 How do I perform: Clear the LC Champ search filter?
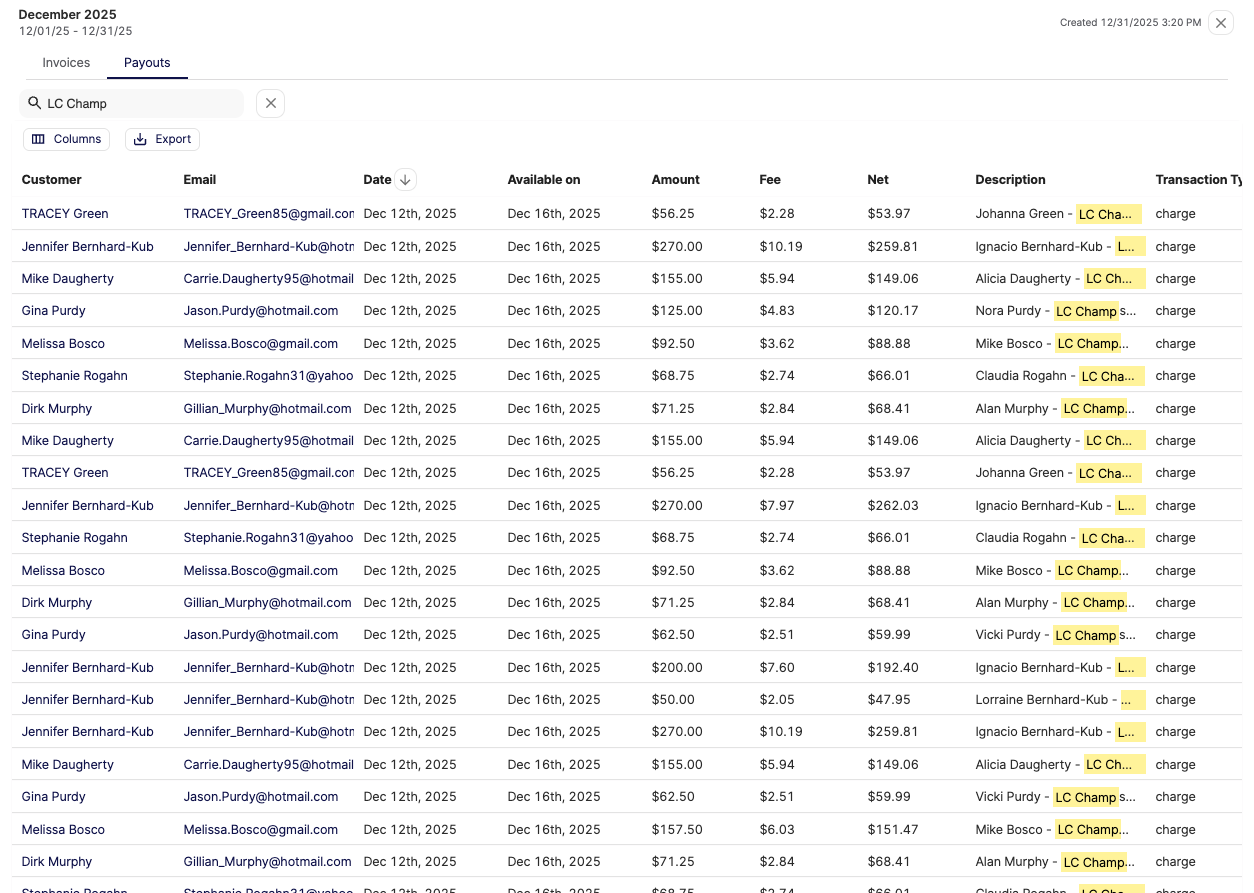click(x=270, y=103)
